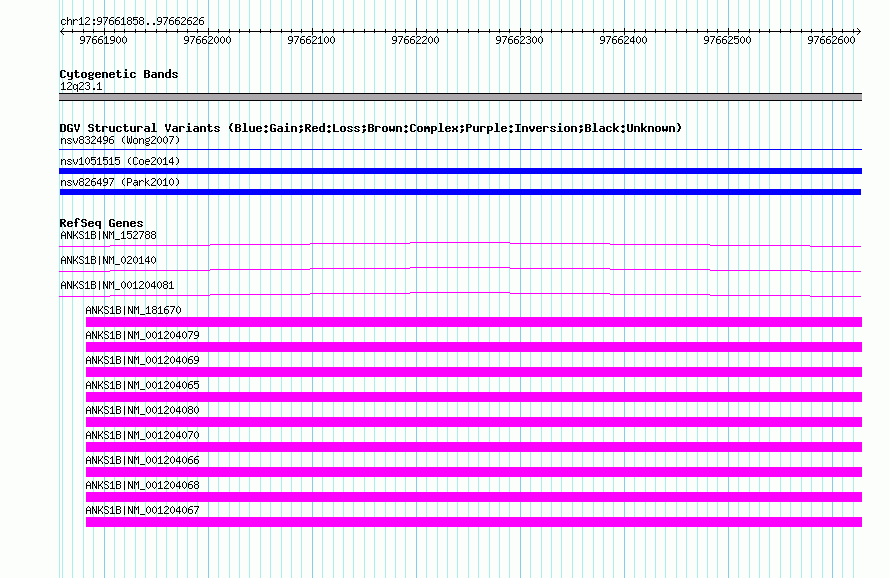Click the 97662500 ruler tick label

point(727,40)
